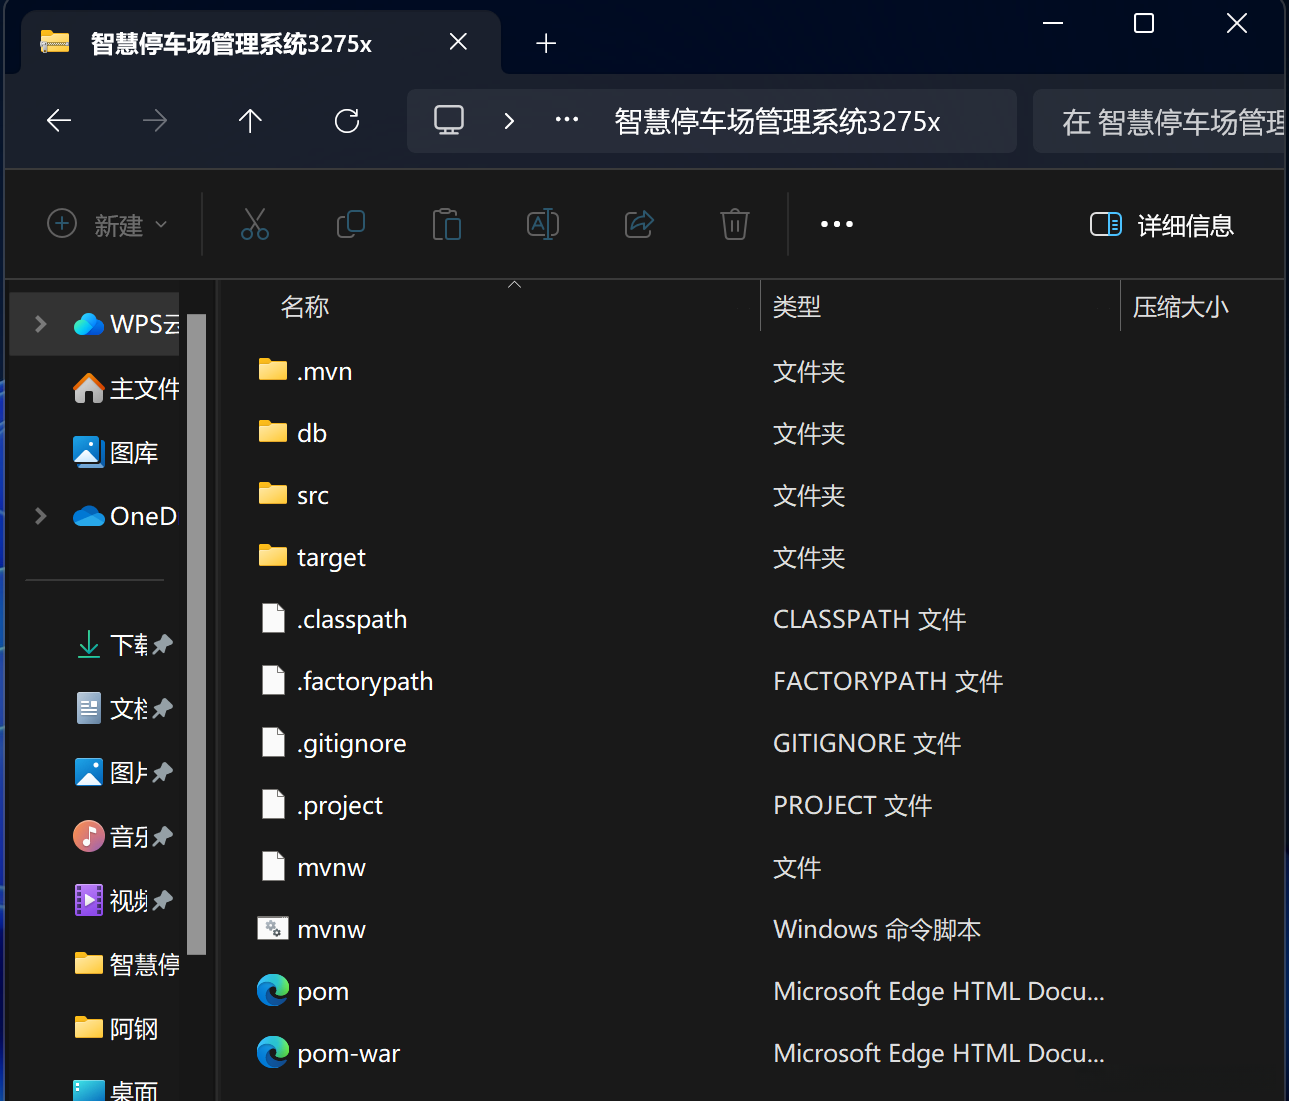Click the Paste clipboard icon

tap(447, 224)
